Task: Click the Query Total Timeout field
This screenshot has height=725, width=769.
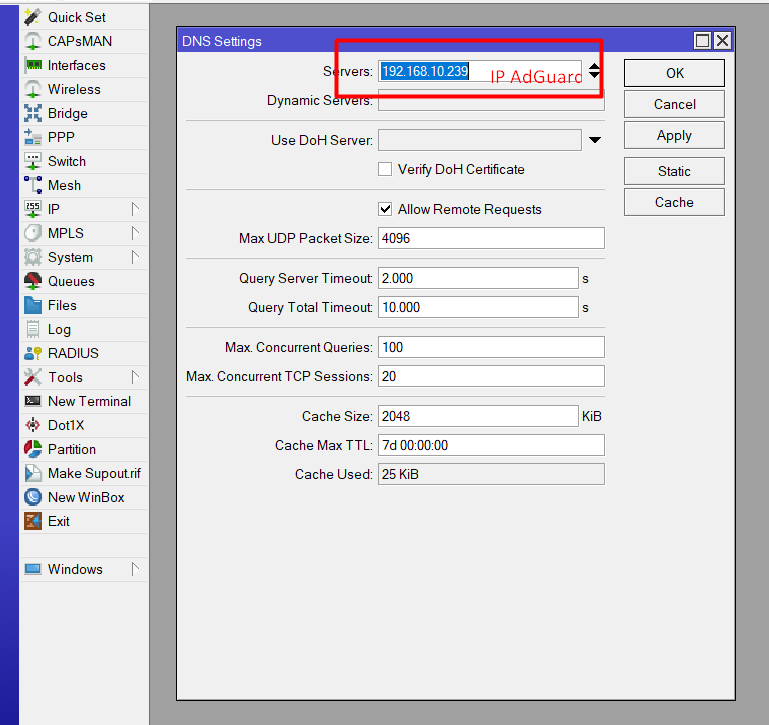Action: coord(478,308)
